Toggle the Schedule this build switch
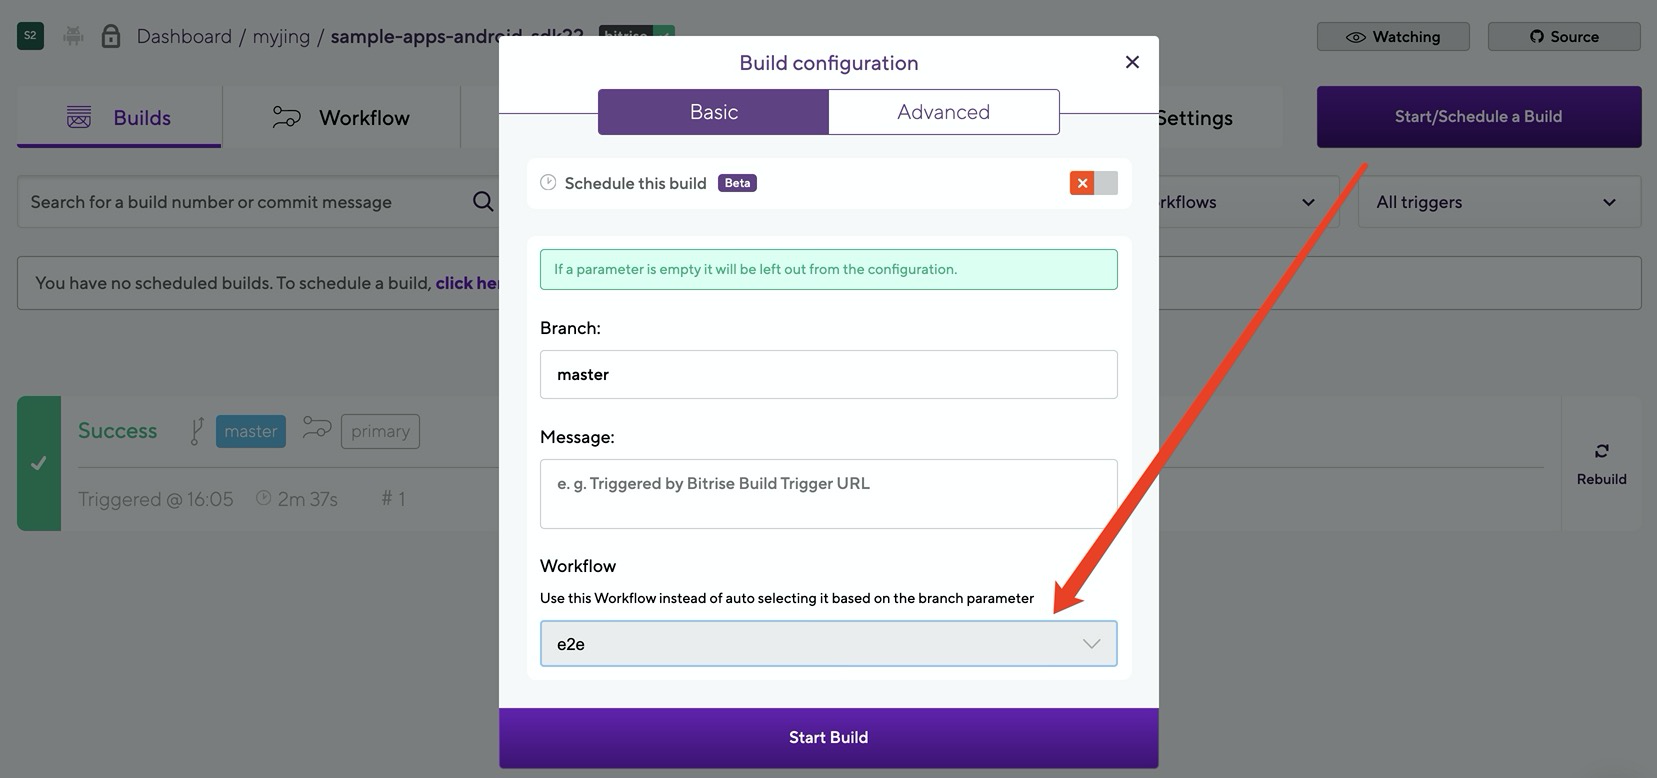The image size is (1657, 778). pyautogui.click(x=1093, y=183)
